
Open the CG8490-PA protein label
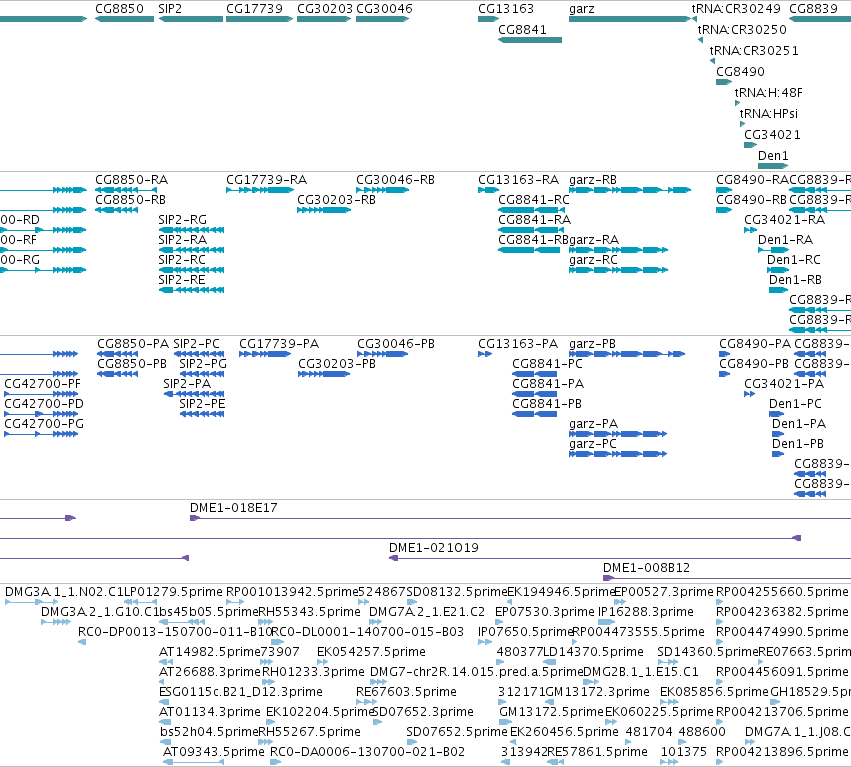755,344
